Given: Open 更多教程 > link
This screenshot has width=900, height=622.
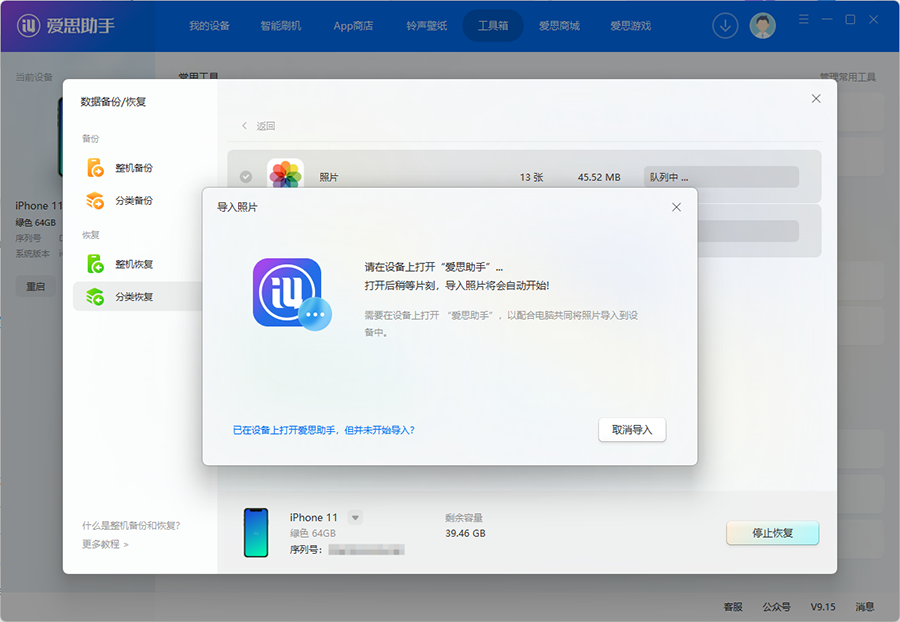Looking at the screenshot, I should coord(105,544).
